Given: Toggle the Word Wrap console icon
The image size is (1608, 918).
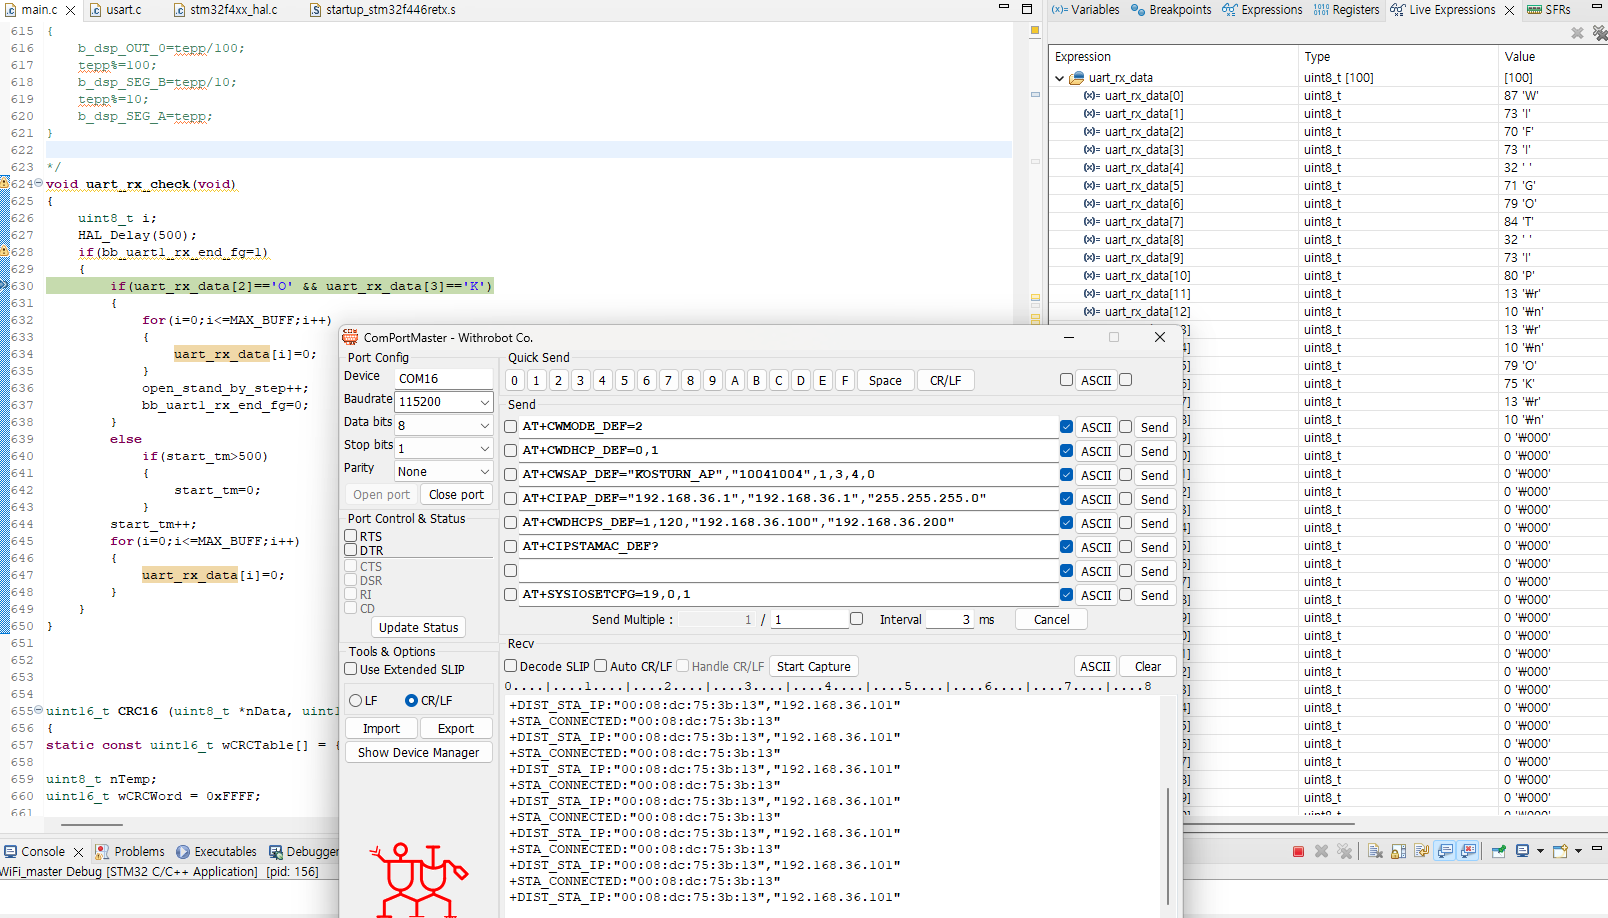Looking at the screenshot, I should click(1421, 851).
